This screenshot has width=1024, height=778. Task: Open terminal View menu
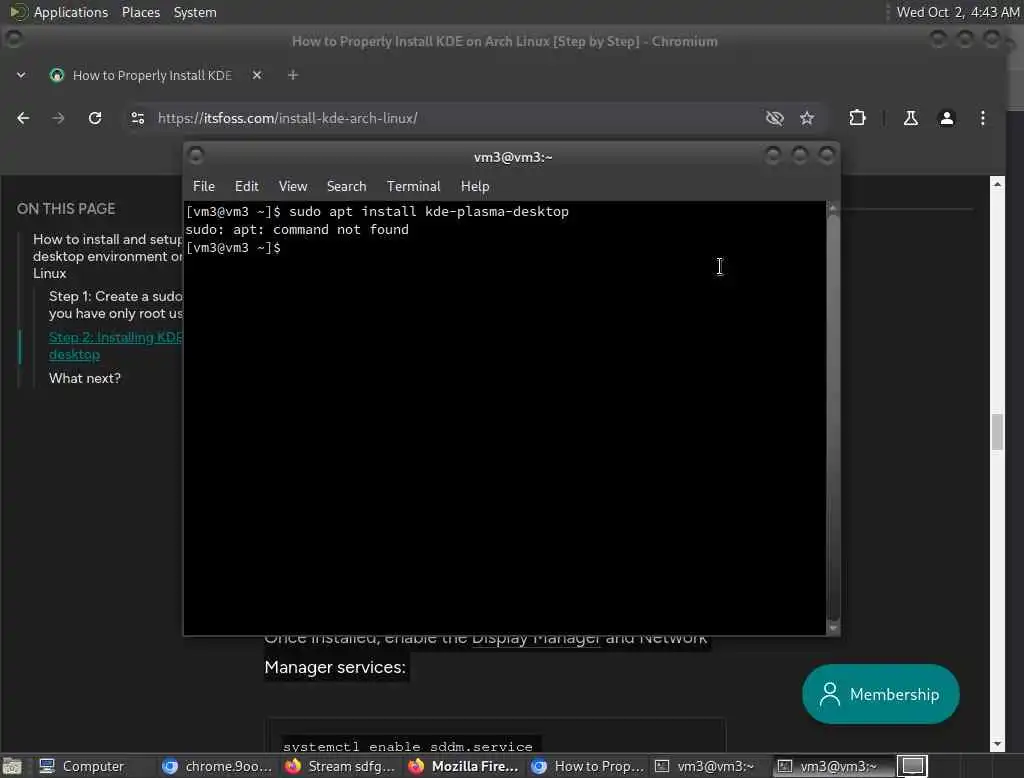click(x=293, y=186)
